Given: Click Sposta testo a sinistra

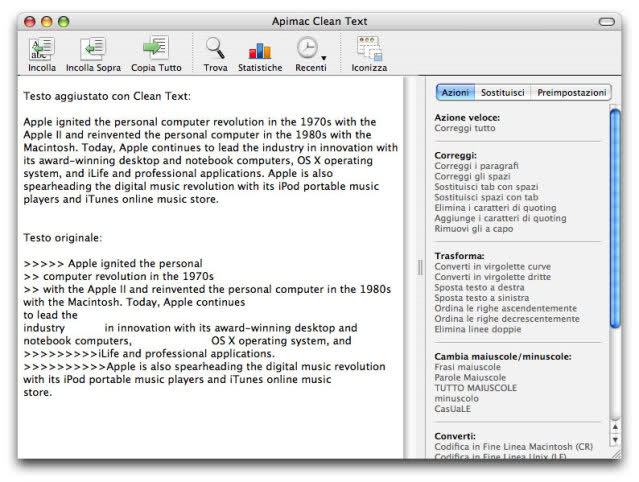Looking at the screenshot, I should (482, 298).
